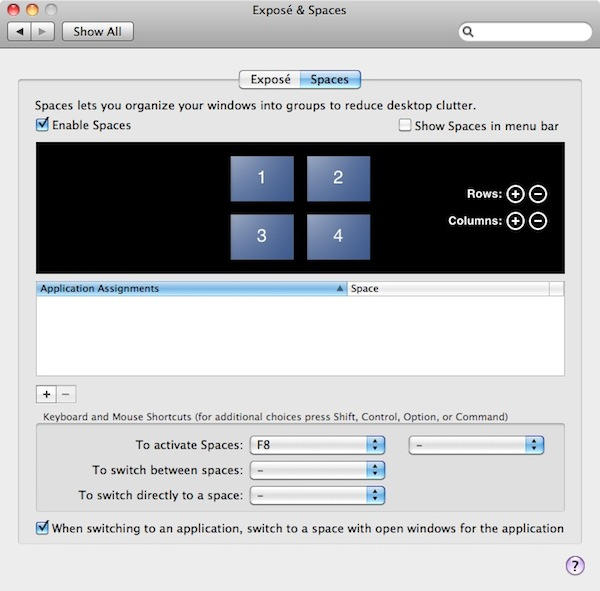
Task: Click the Space column header
Action: pyautogui.click(x=448, y=288)
